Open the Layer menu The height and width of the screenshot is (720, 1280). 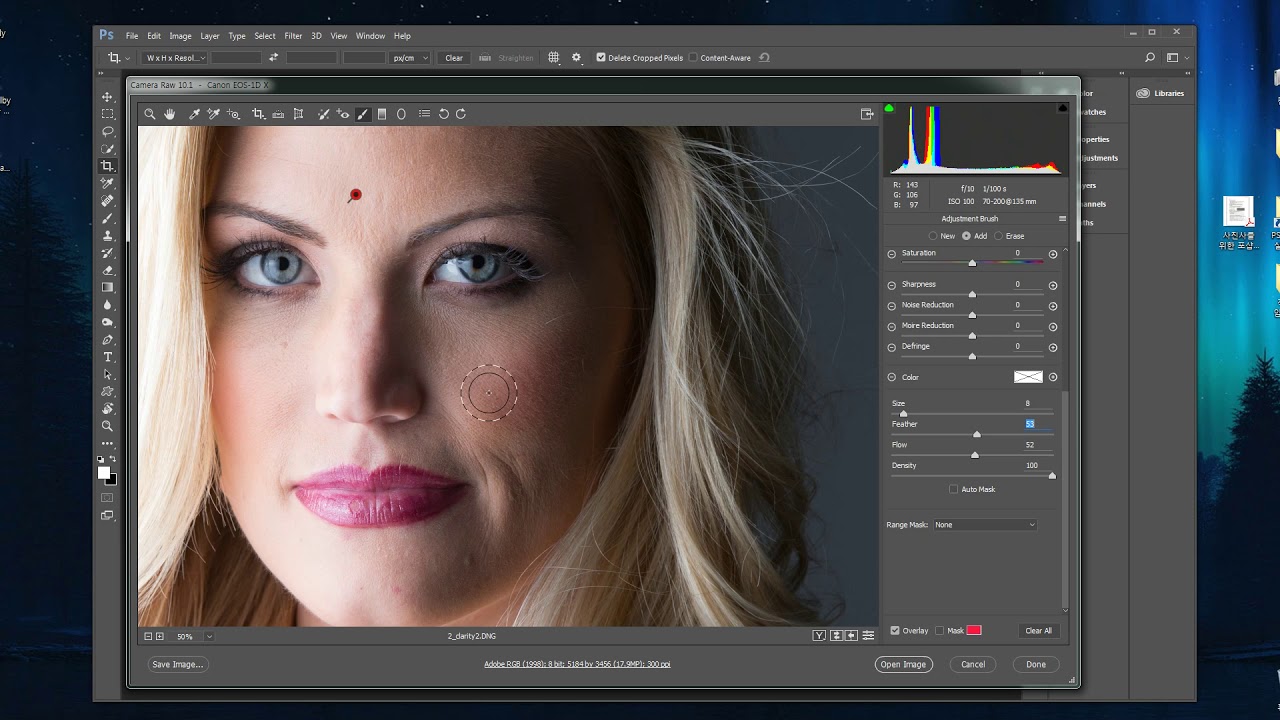pos(210,36)
